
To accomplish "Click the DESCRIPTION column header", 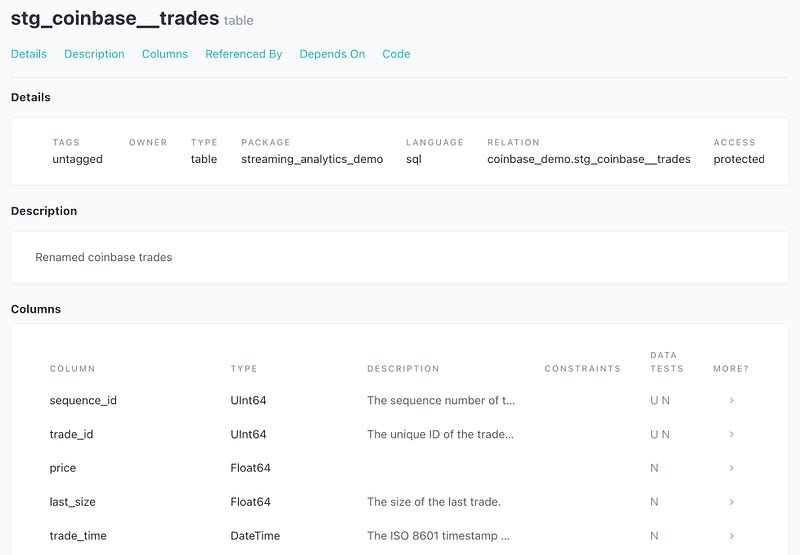I will click(403, 368).
